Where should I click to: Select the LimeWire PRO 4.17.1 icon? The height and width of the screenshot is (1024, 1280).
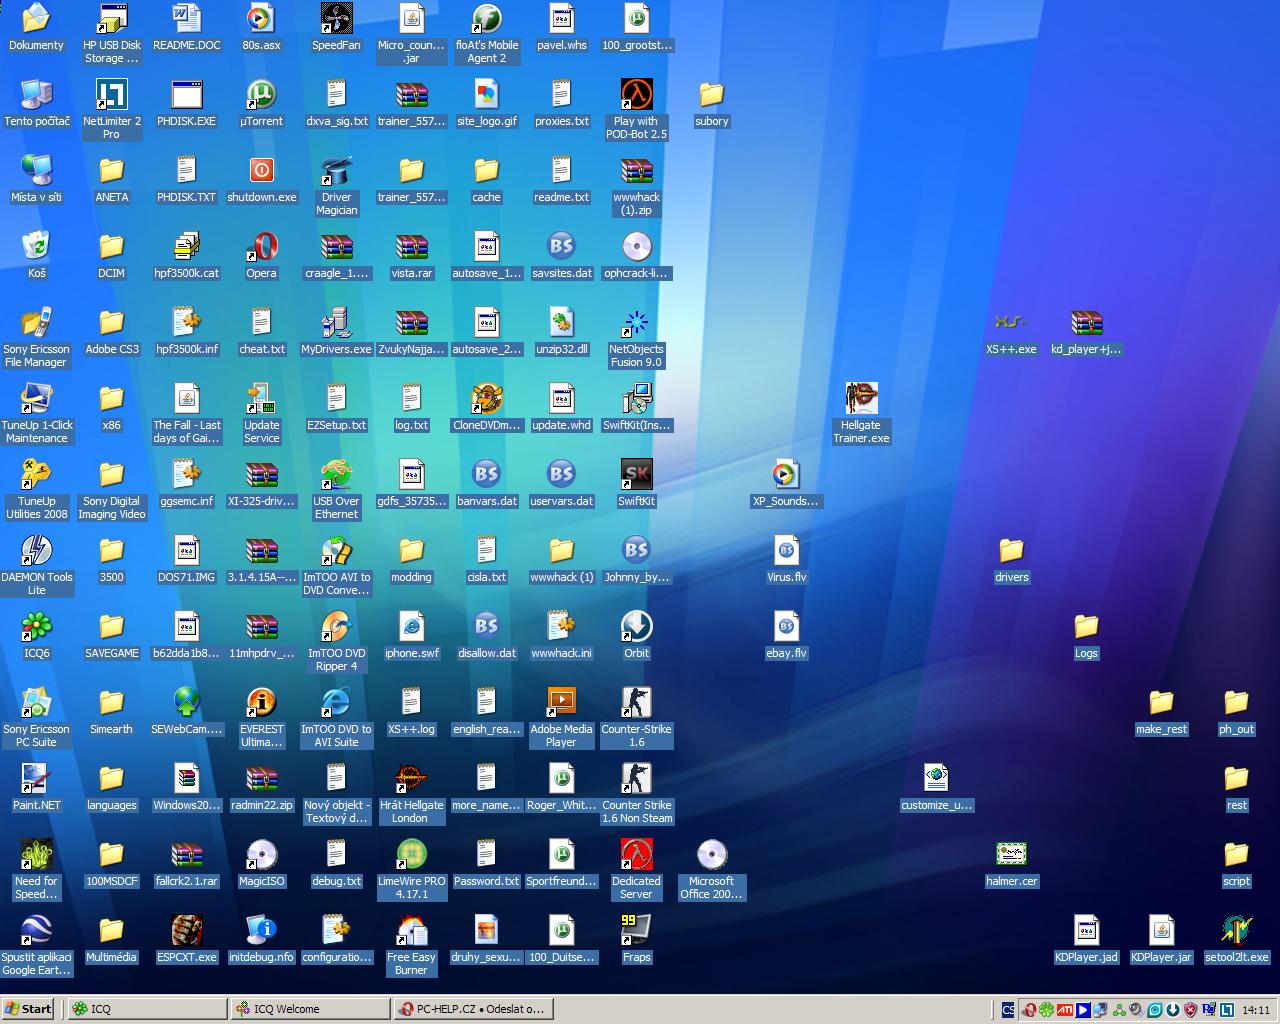[x=411, y=856]
